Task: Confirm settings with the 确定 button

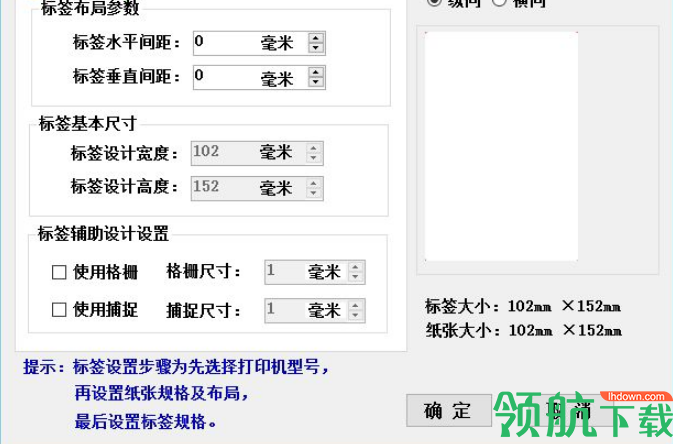Action: pyautogui.click(x=449, y=411)
